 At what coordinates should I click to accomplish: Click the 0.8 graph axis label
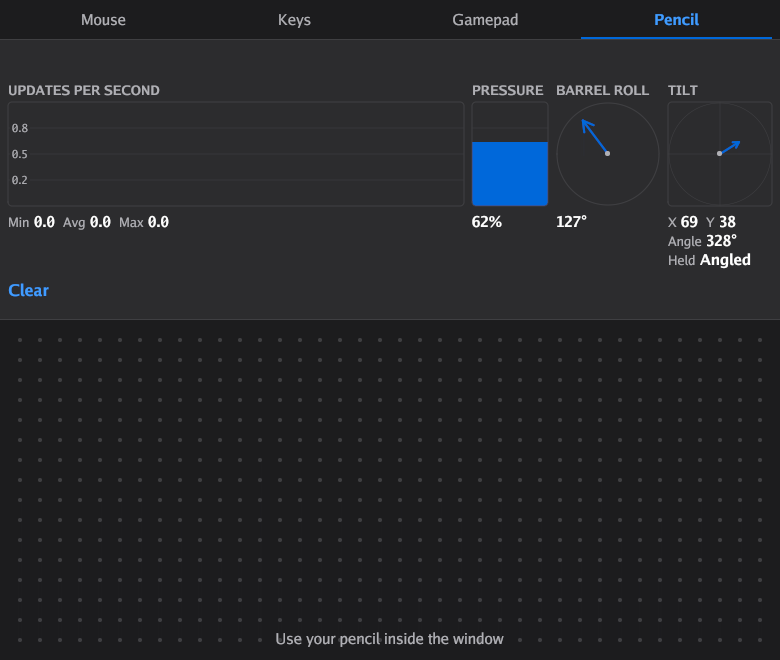[x=20, y=128]
